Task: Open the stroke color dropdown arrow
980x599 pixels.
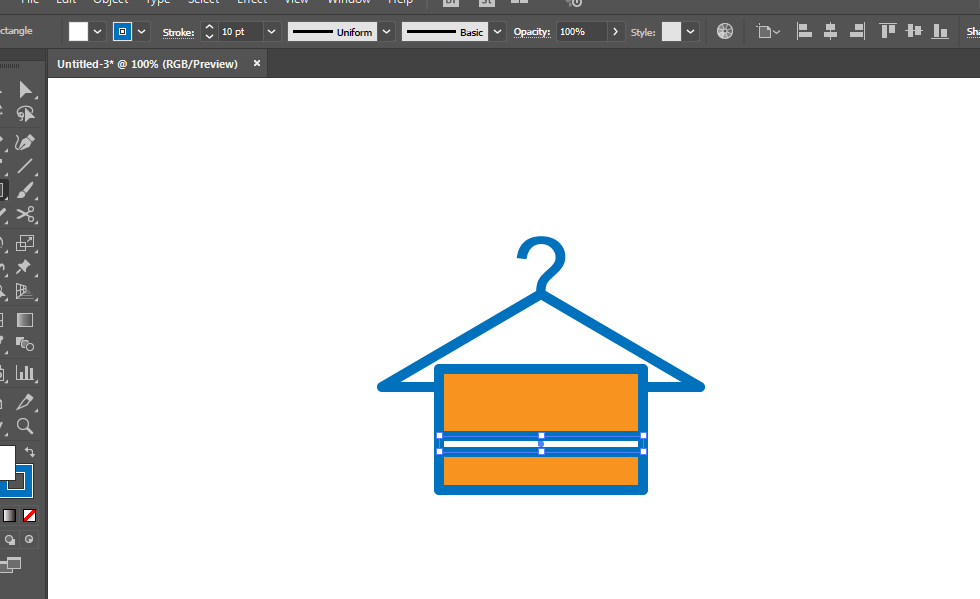Action: tap(142, 32)
